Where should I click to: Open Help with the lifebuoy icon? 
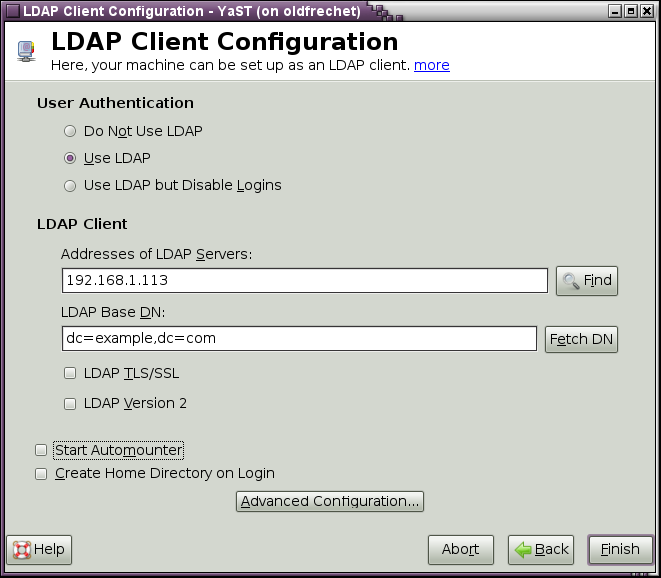coord(38,549)
